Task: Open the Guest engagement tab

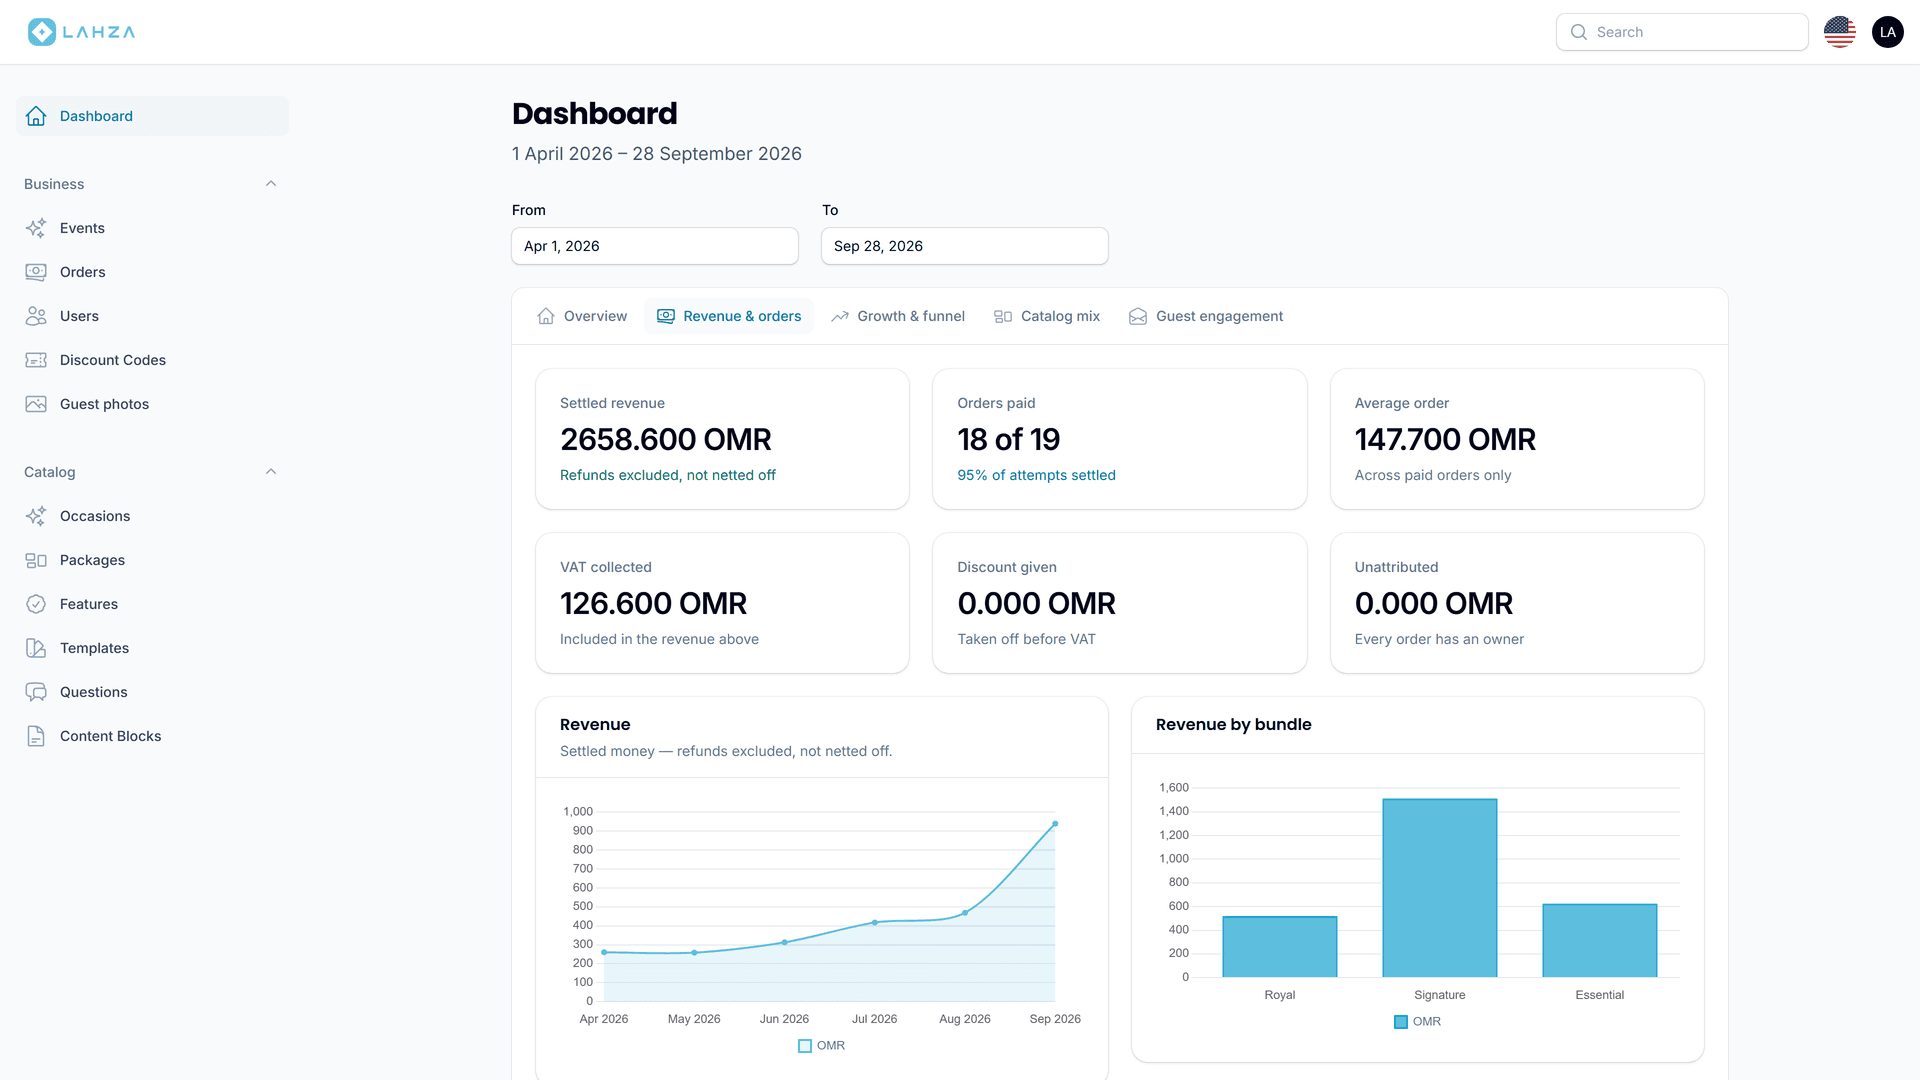Action: point(1206,316)
